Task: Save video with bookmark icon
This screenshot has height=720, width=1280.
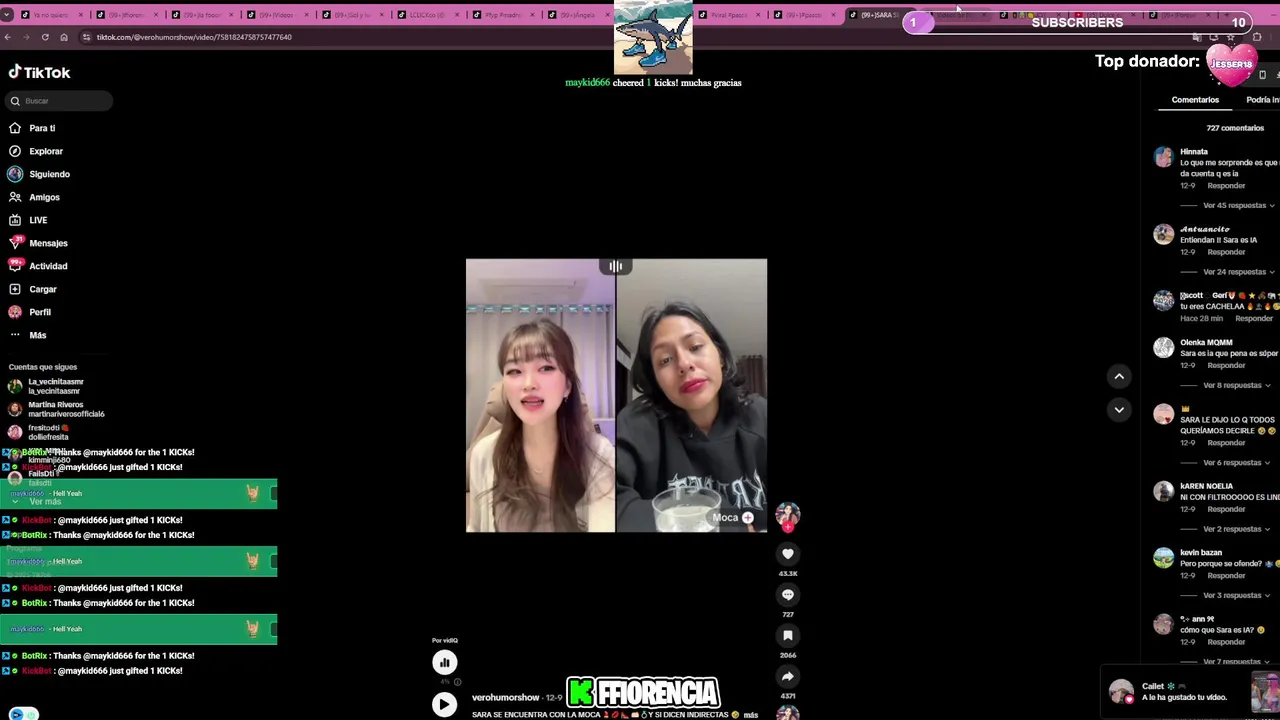Action: [788, 635]
